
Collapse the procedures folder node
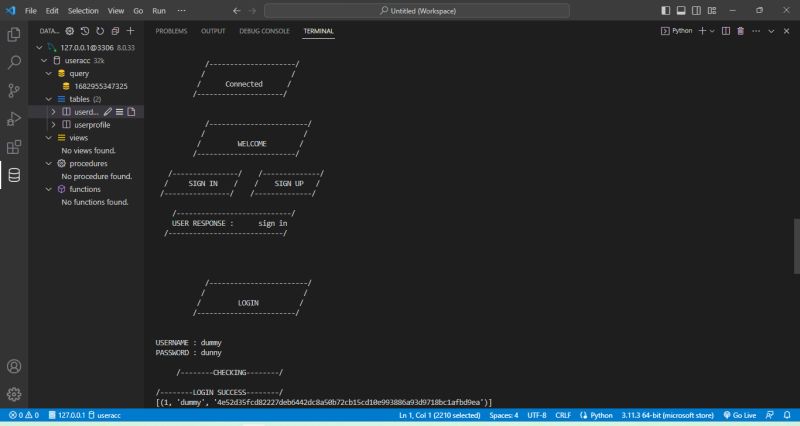click(x=48, y=163)
